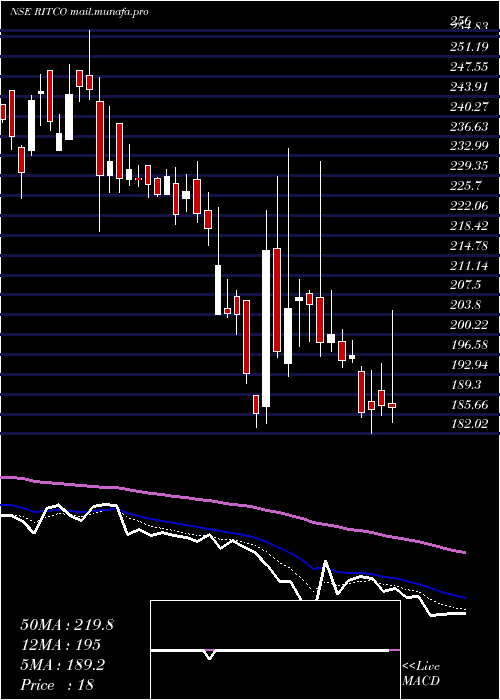Click the 211.14 price axis label

pos(469,267)
